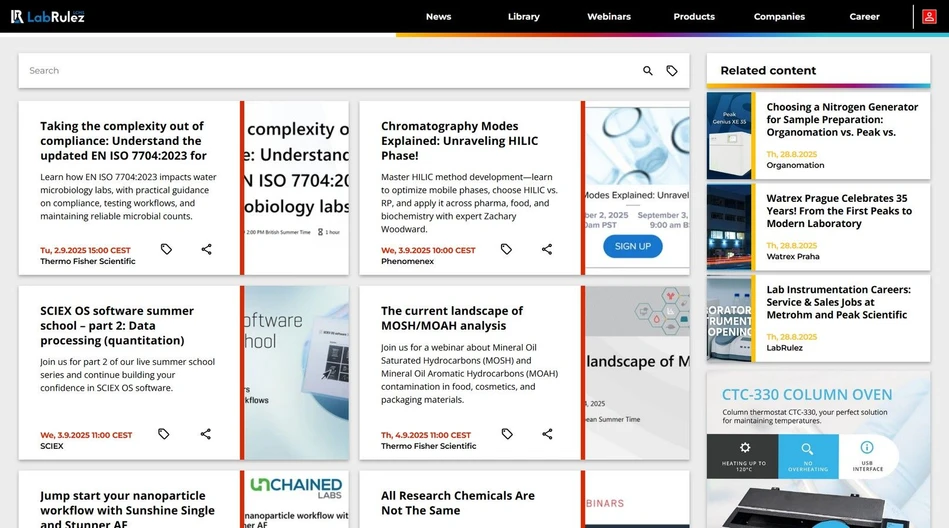
Task: Open 'Jump start your nanoparticle workflow' title
Action: point(127,509)
